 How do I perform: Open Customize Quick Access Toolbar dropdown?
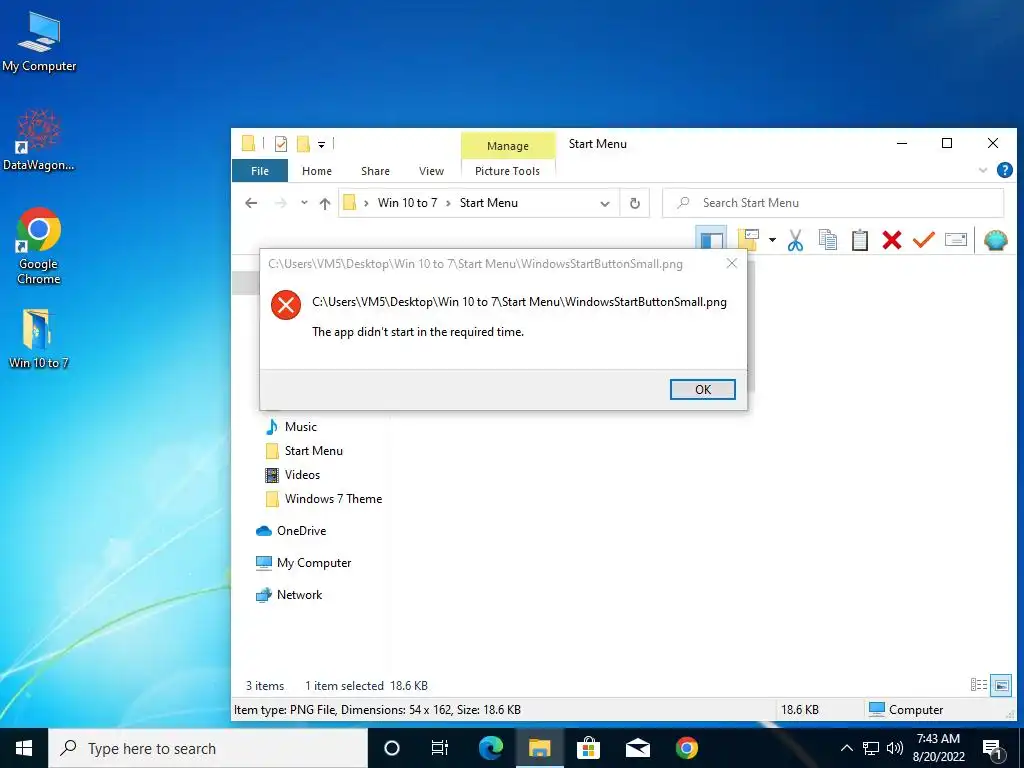pyautogui.click(x=321, y=144)
